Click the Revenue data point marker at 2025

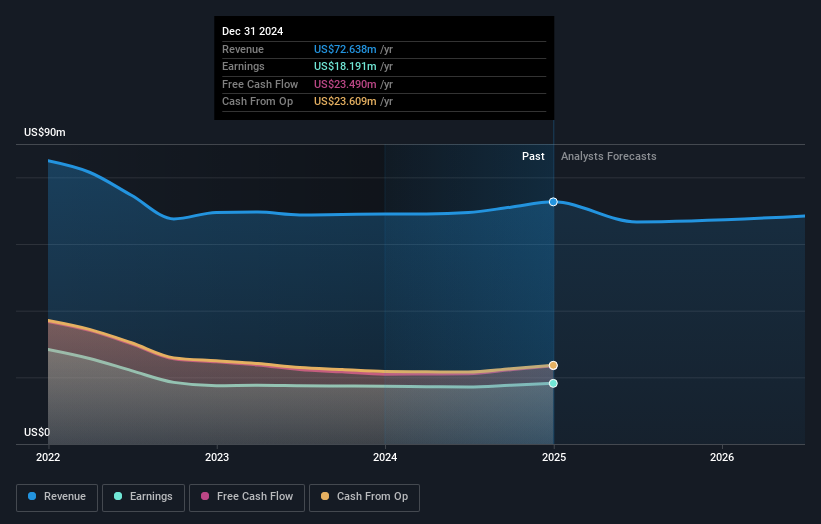pyautogui.click(x=553, y=202)
